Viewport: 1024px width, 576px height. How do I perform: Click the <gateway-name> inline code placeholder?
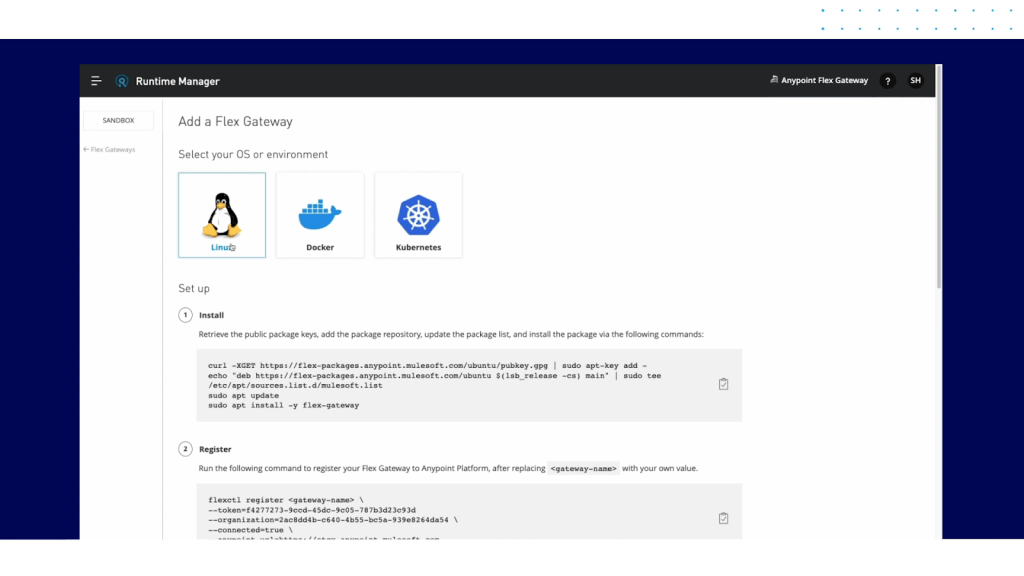click(x=584, y=468)
